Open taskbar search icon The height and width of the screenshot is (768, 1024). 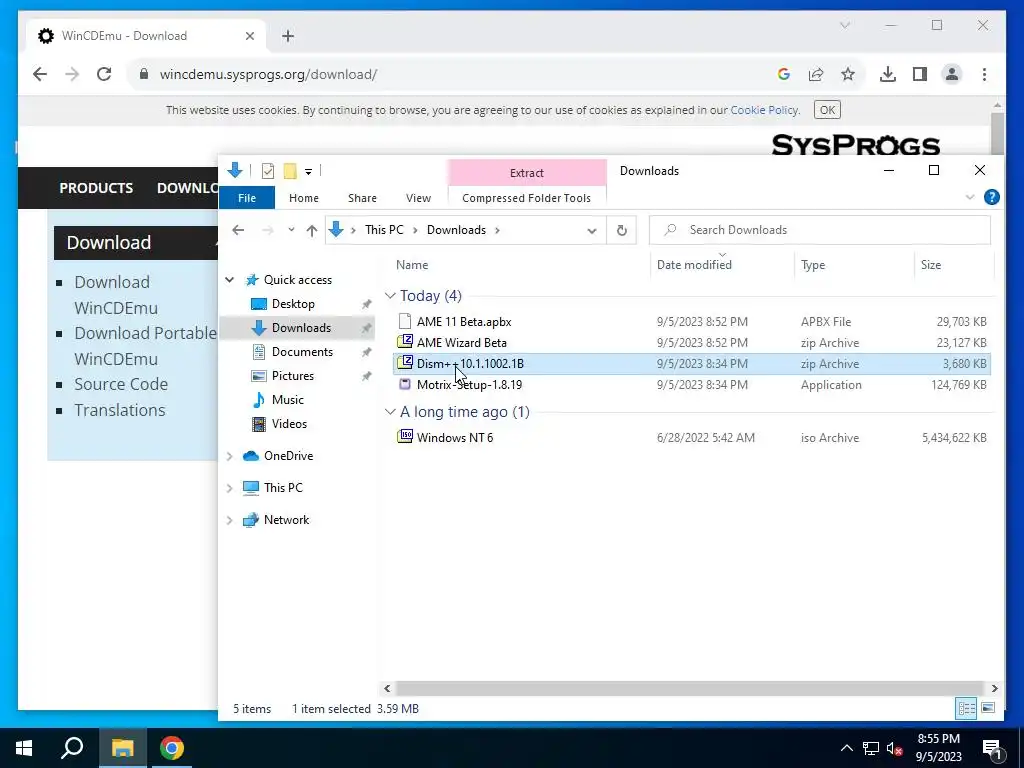(72, 748)
